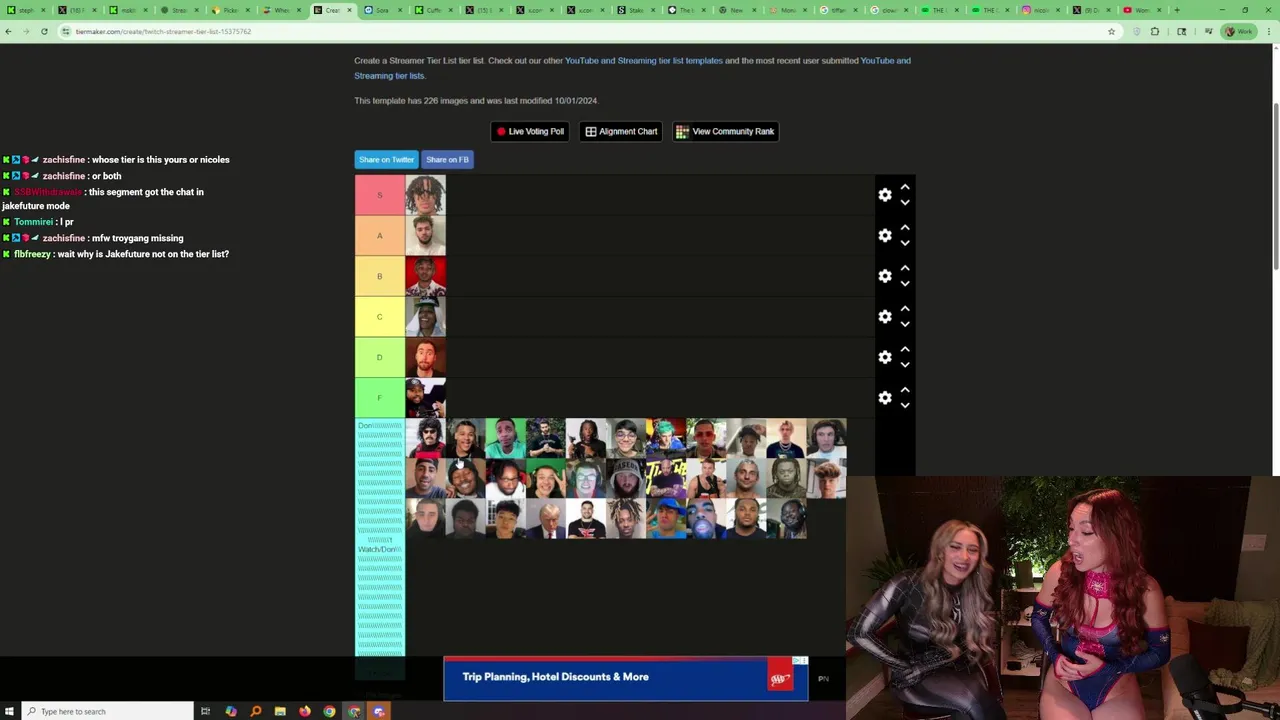This screenshot has height=720, width=1280.
Task: Move A tier row up with arrow
Action: point(905,228)
